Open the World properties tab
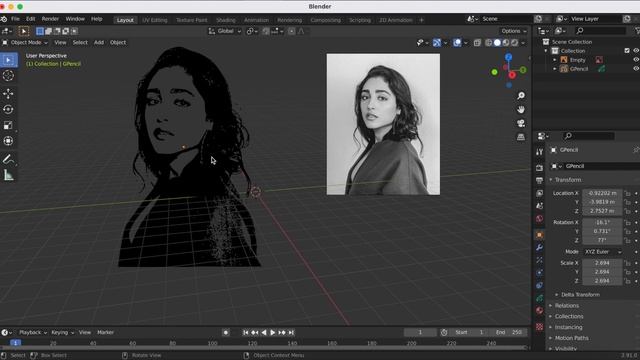This screenshot has height=360, width=640. coord(540,219)
